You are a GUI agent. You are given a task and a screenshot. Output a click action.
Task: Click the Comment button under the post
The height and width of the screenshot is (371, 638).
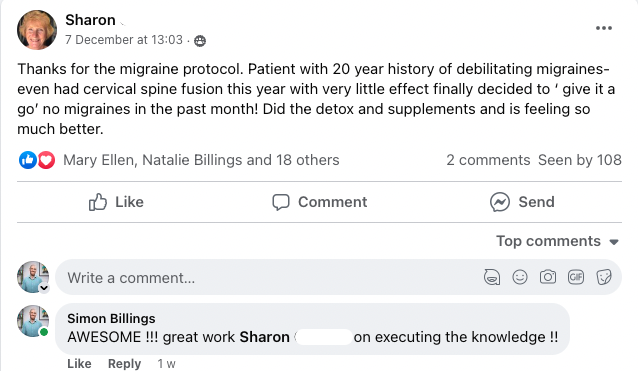point(320,202)
